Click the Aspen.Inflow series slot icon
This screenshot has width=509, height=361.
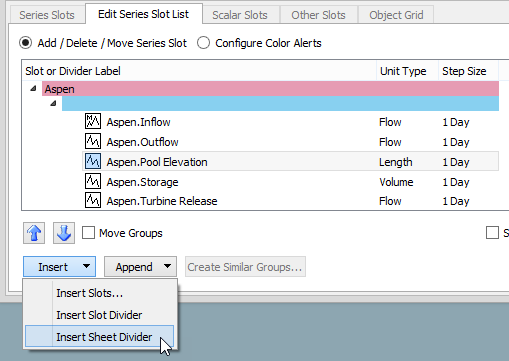coord(93,121)
